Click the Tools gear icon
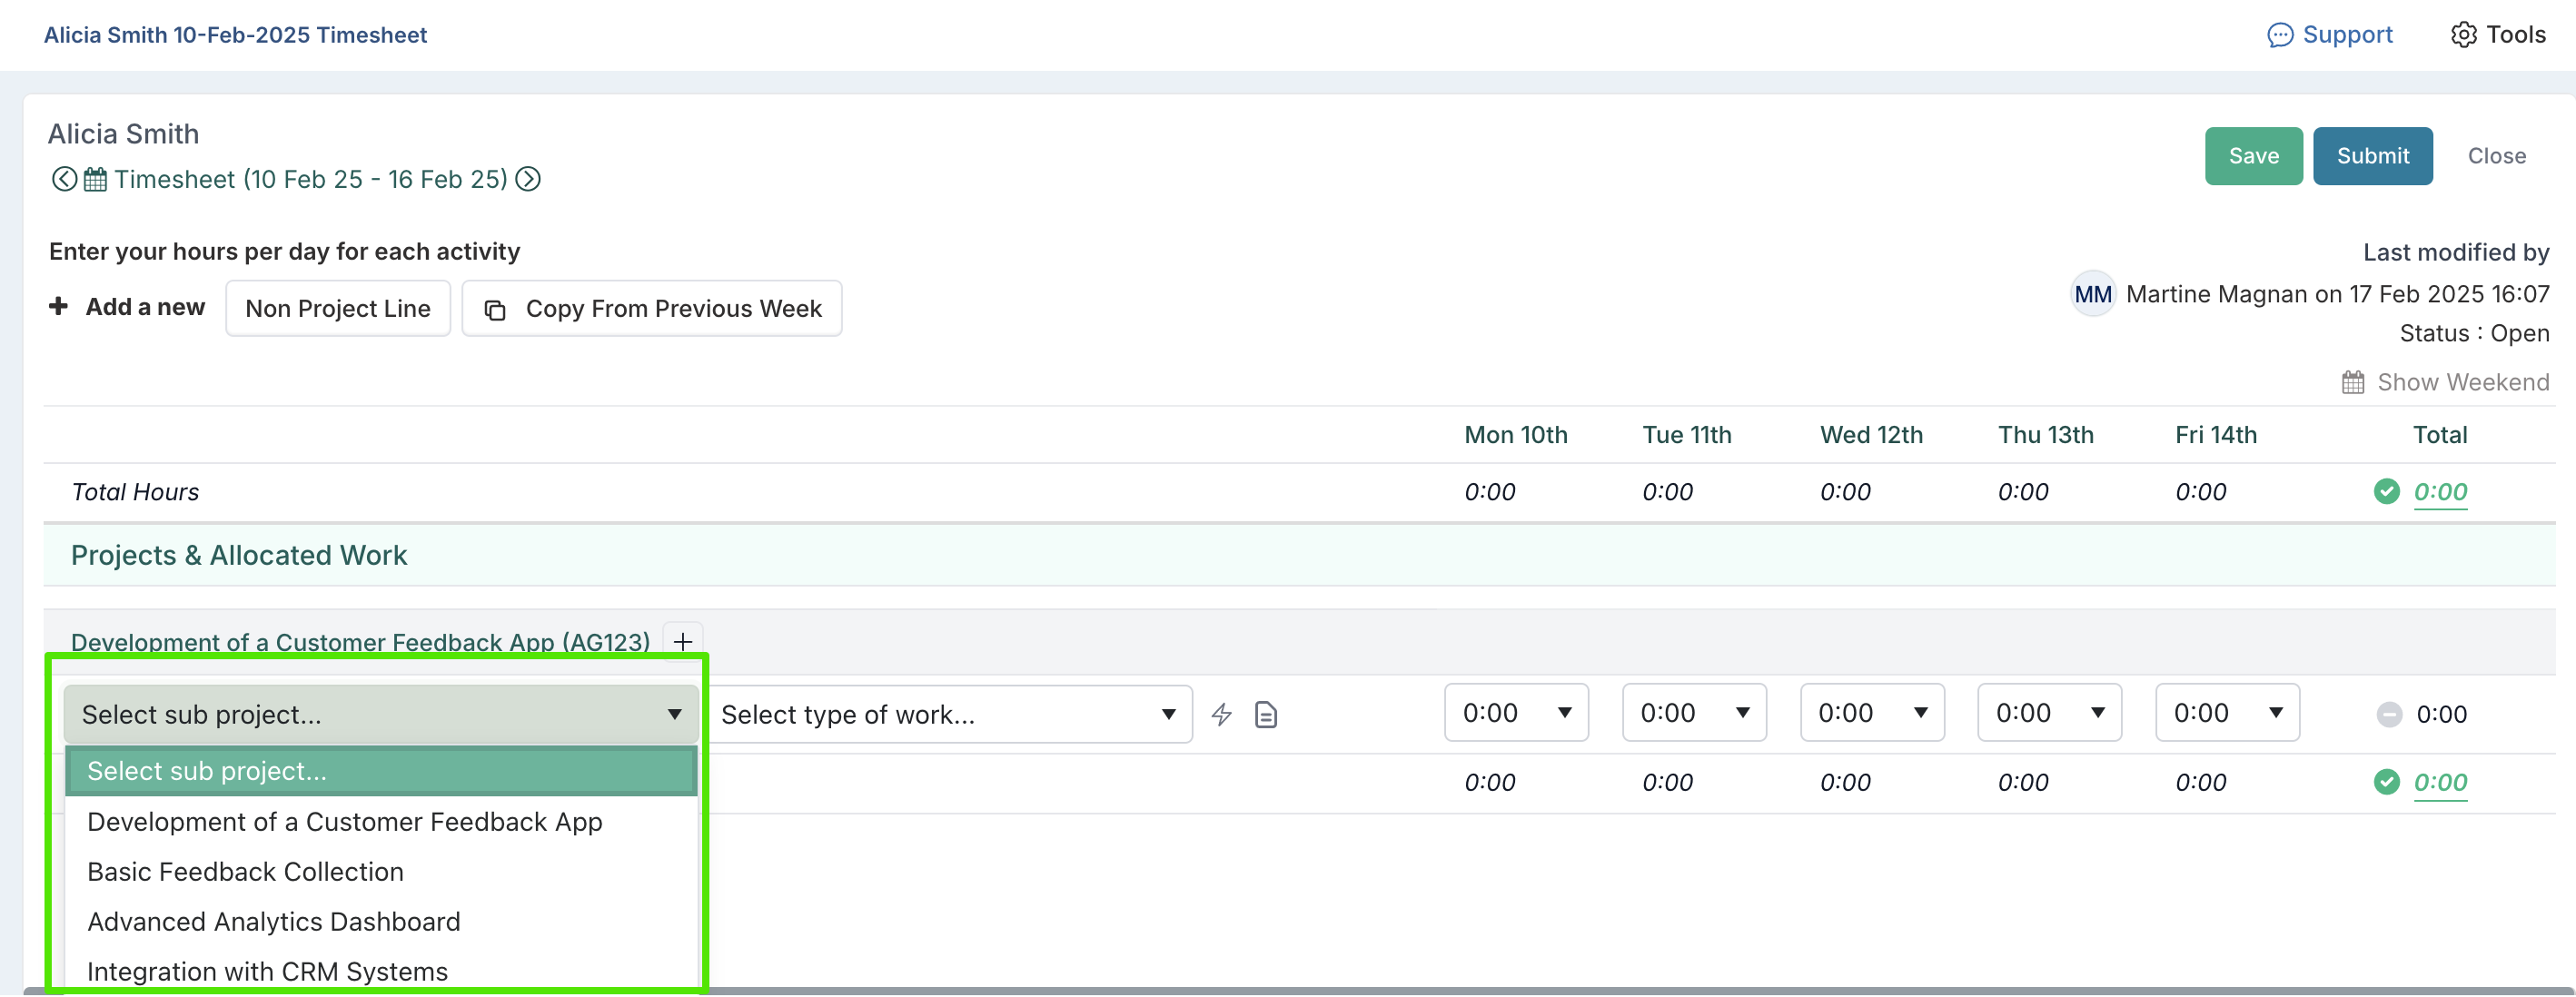2576x997 pixels. [2463, 35]
